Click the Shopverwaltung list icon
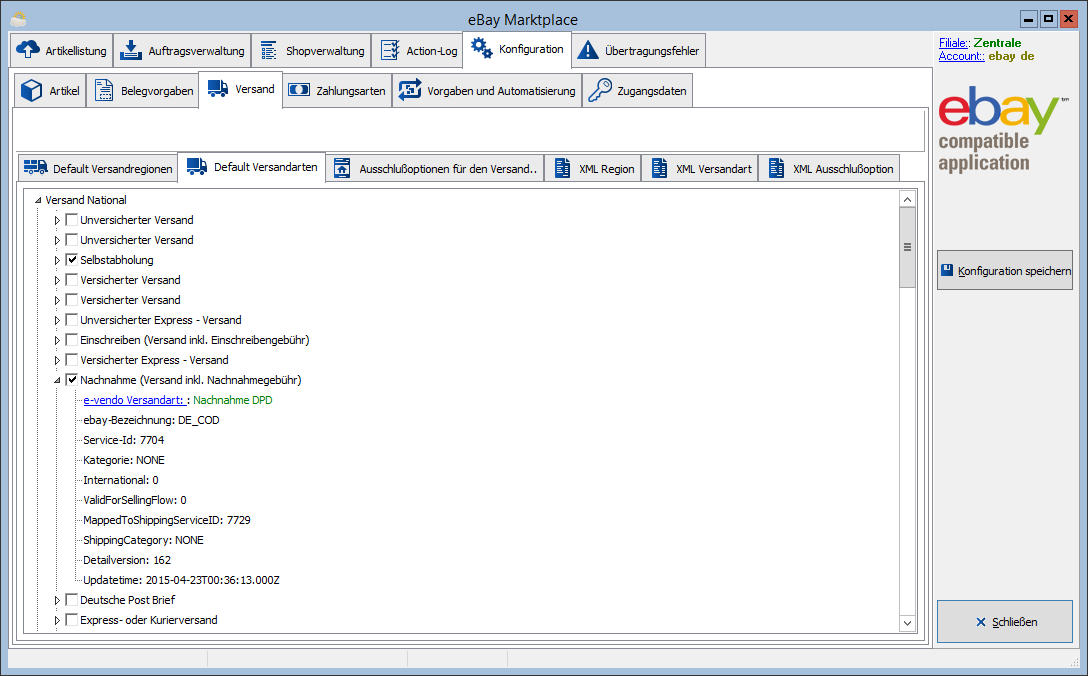This screenshot has height=676, width=1088. point(269,51)
